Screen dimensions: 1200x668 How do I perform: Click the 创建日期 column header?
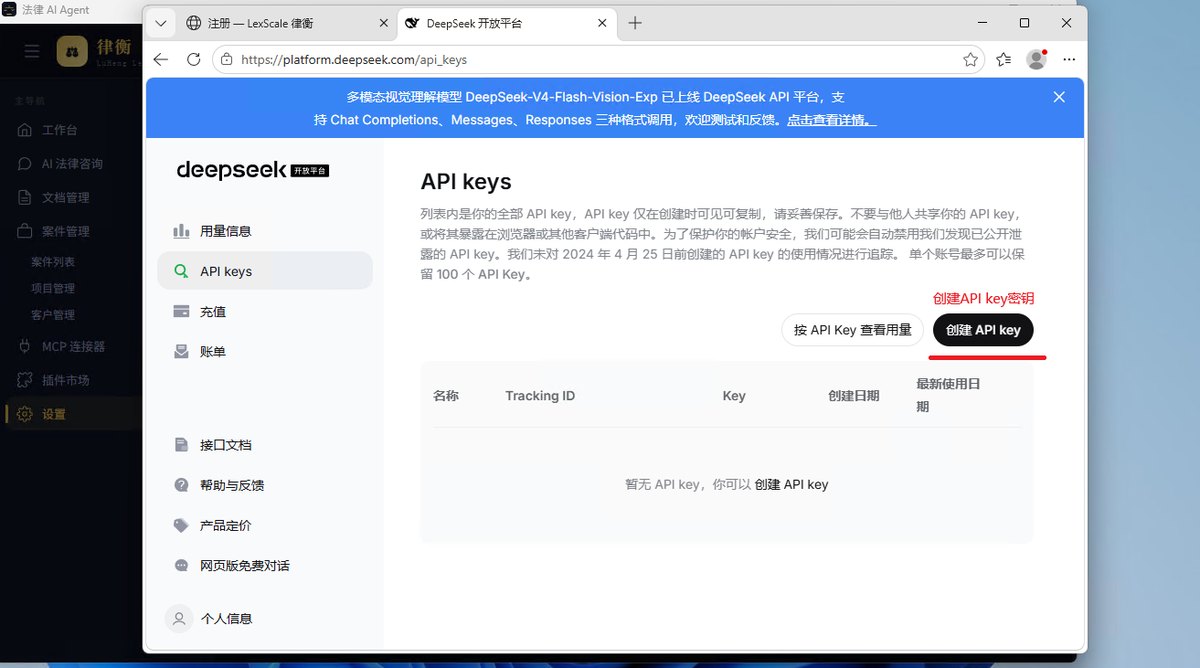[x=854, y=395]
